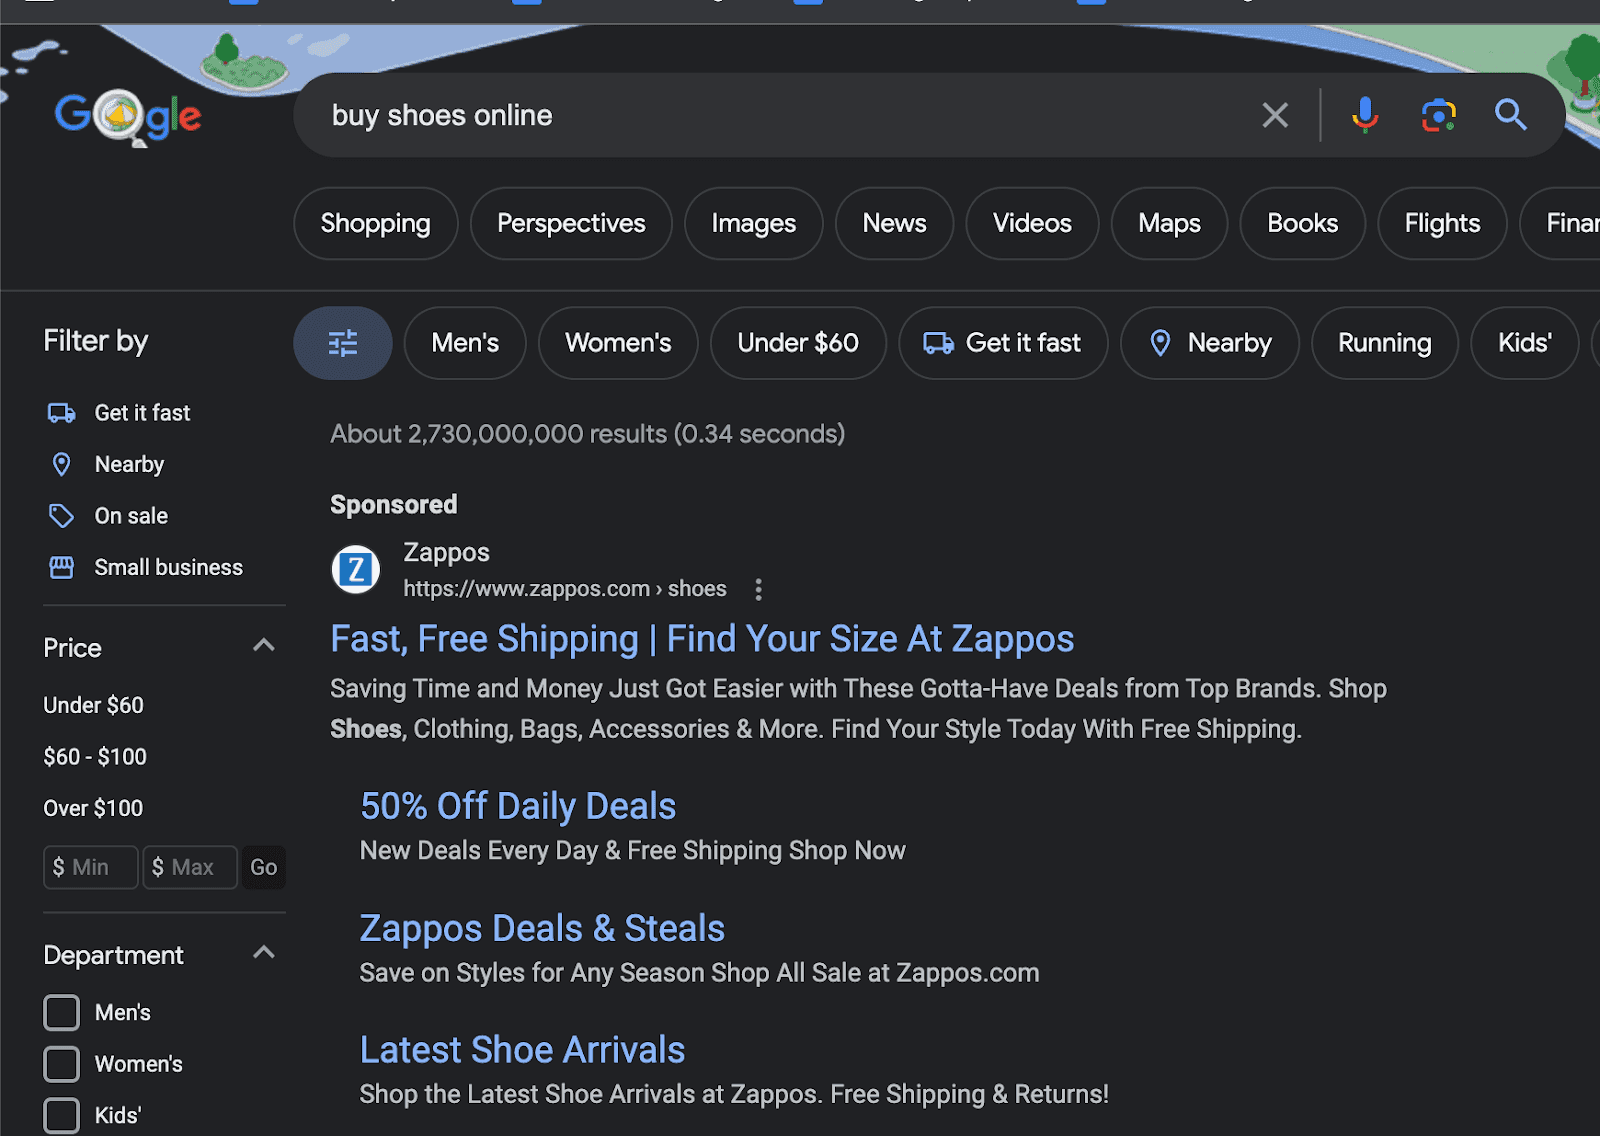Click the Zappos logo favicon
This screenshot has height=1136, width=1600.
point(356,570)
